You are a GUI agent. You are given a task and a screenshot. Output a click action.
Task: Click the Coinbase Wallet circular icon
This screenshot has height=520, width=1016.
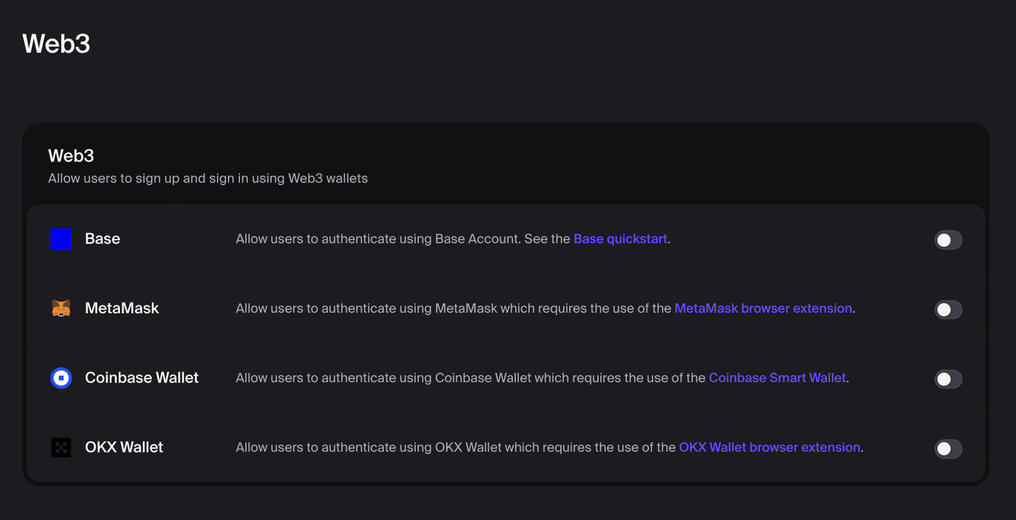pos(61,378)
